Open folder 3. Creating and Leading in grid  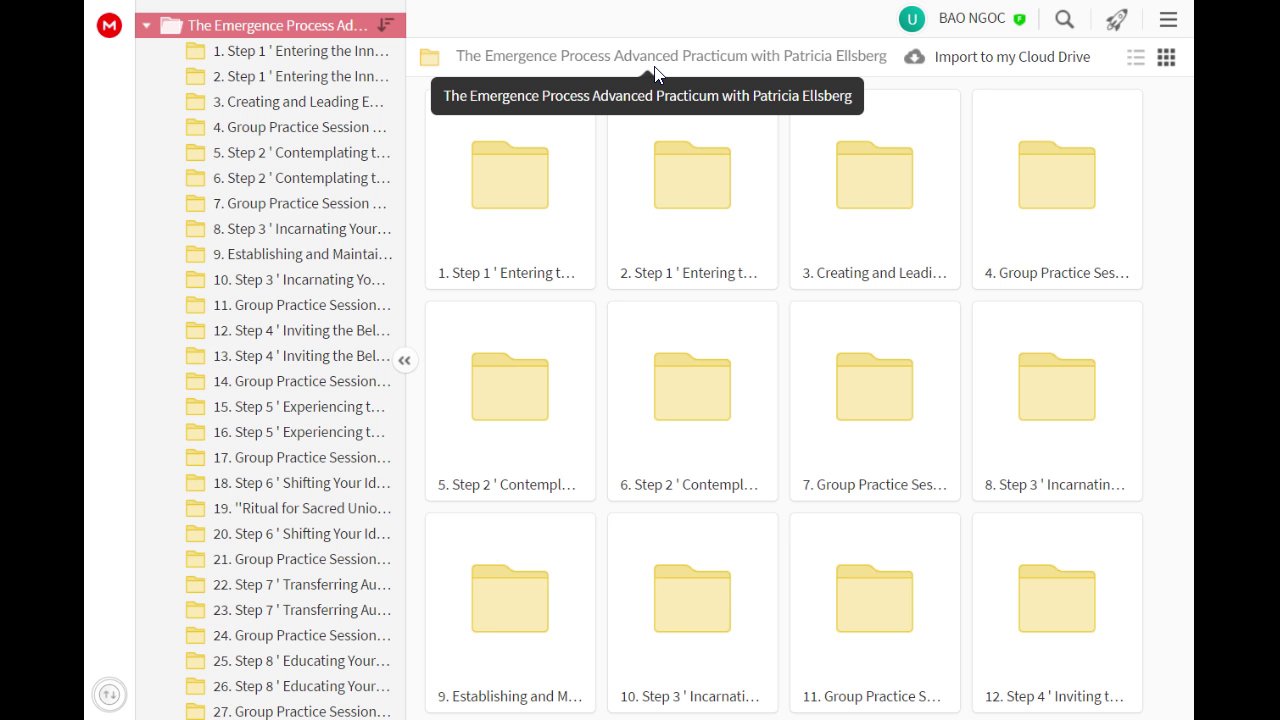point(875,189)
